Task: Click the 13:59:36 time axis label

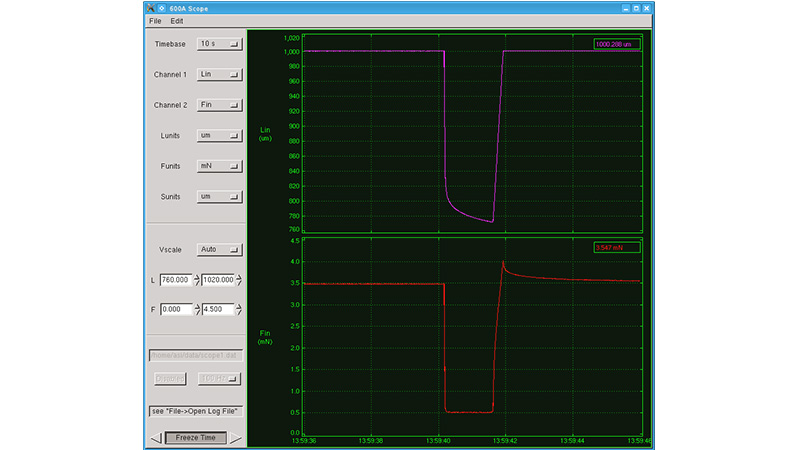Action: [x=304, y=440]
